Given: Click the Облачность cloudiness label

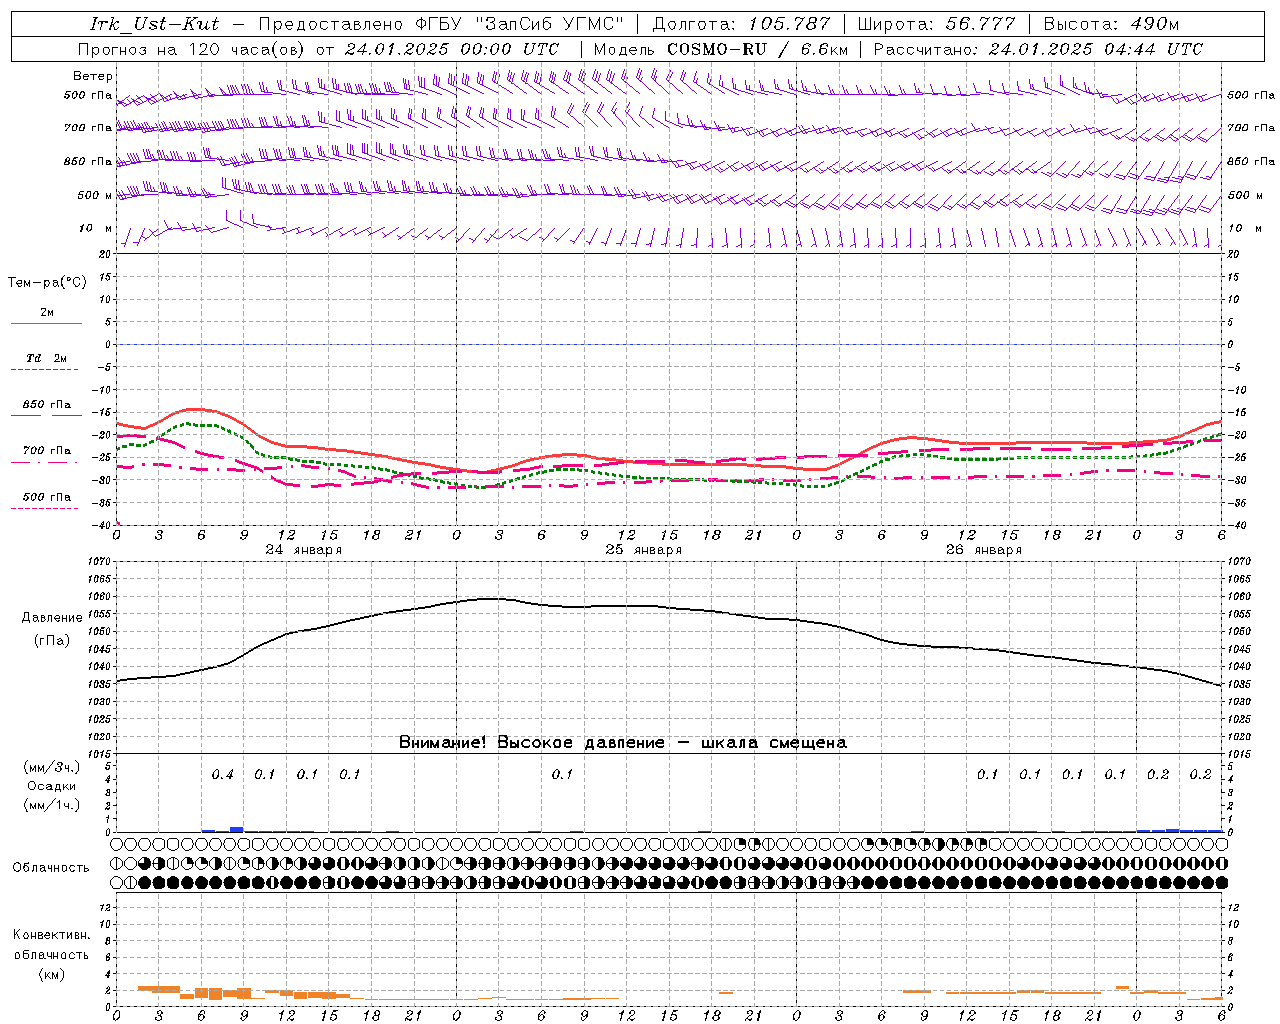Looking at the screenshot, I should 51,868.
